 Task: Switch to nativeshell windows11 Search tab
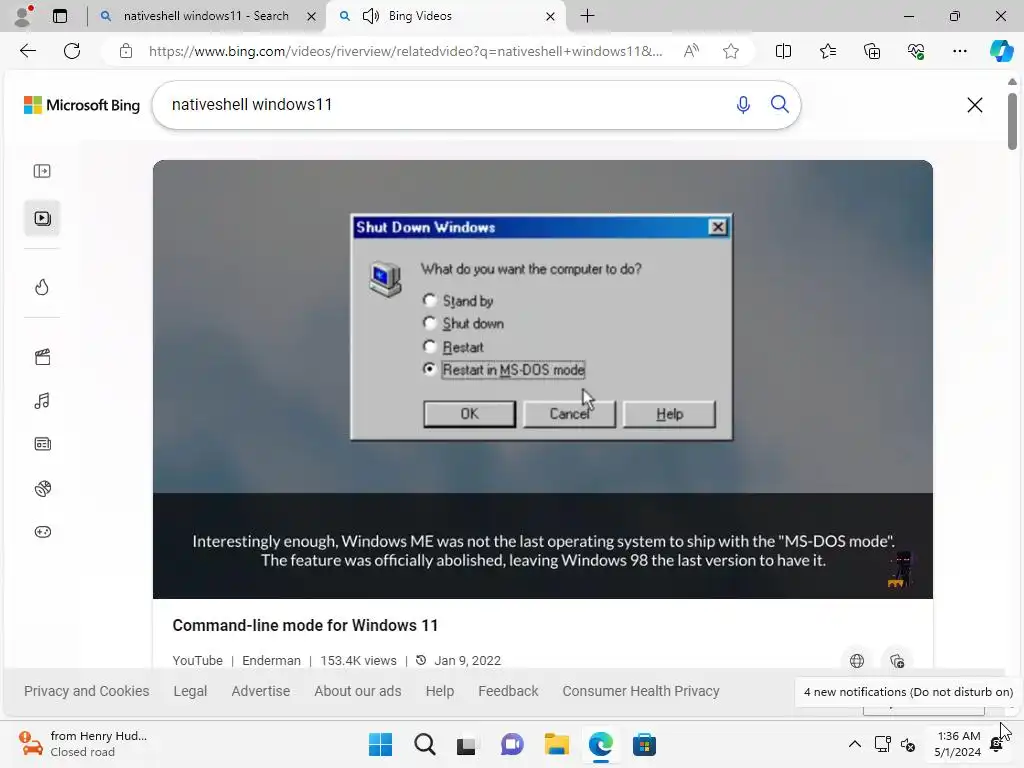(x=206, y=16)
